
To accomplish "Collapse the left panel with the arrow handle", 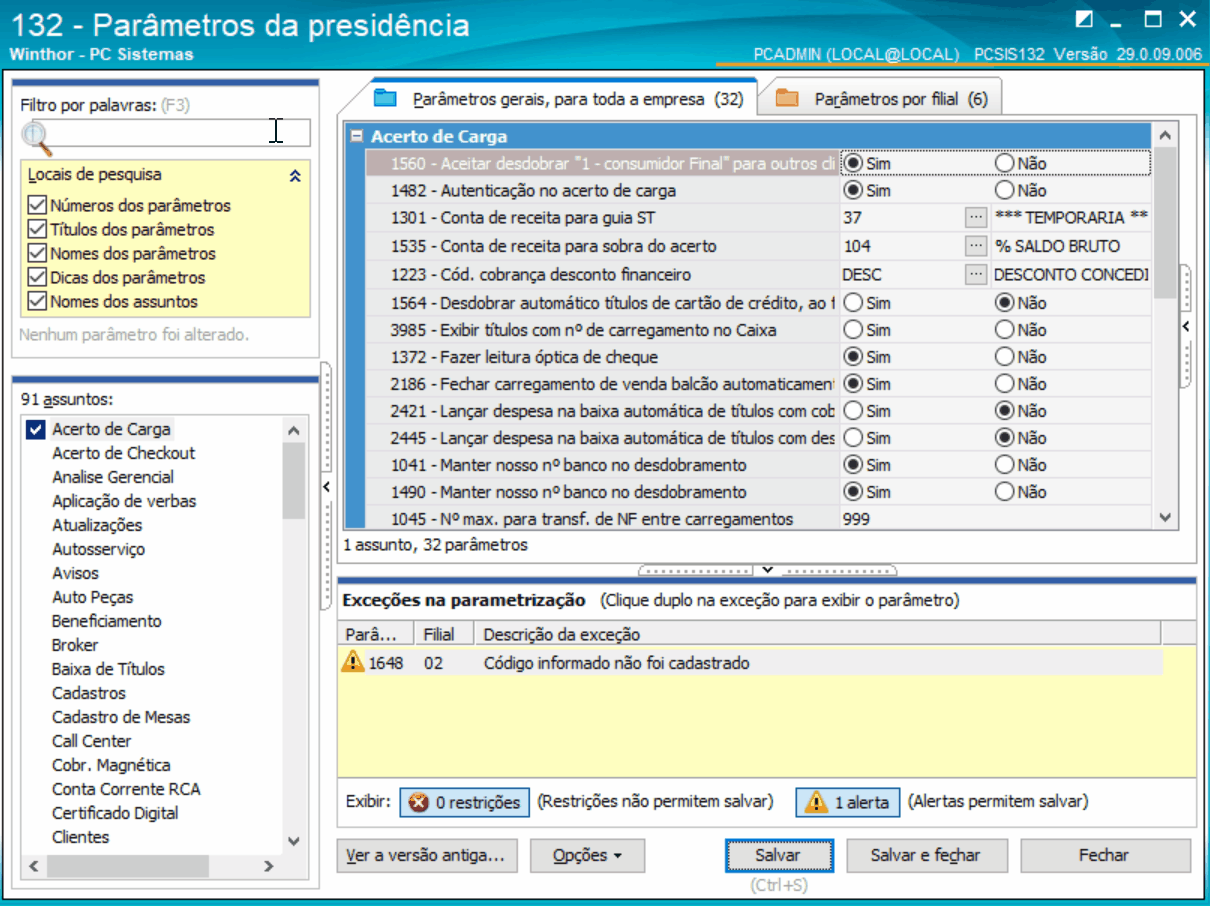I will click(326, 487).
